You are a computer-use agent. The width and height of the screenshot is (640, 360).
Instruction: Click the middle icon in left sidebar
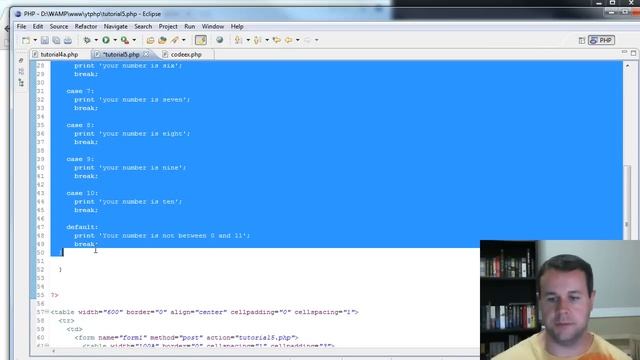pyautogui.click(x=21, y=71)
